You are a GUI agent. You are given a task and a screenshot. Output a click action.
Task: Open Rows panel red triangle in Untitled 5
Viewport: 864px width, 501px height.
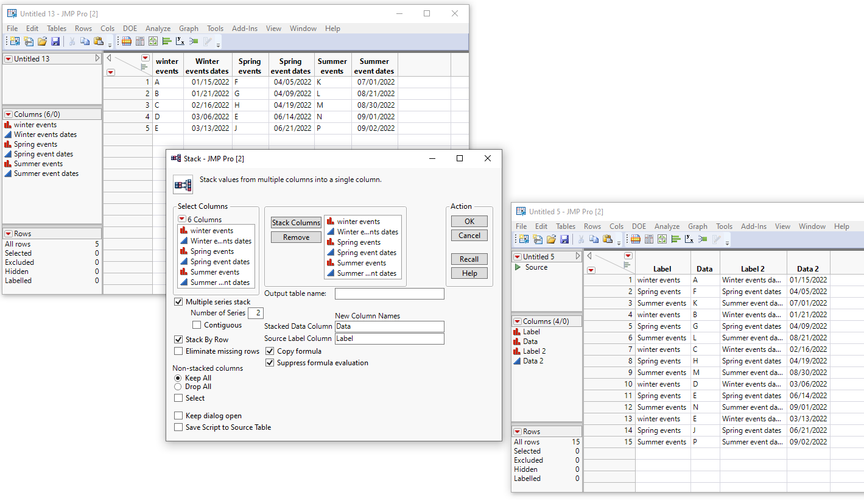518,432
